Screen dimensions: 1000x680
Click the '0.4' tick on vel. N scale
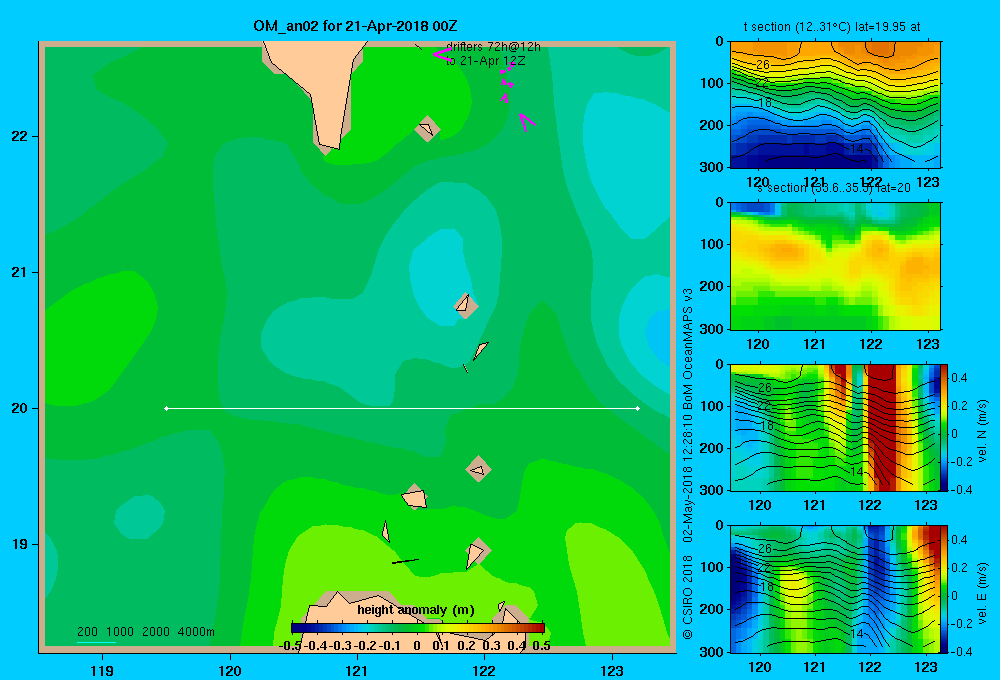point(959,378)
